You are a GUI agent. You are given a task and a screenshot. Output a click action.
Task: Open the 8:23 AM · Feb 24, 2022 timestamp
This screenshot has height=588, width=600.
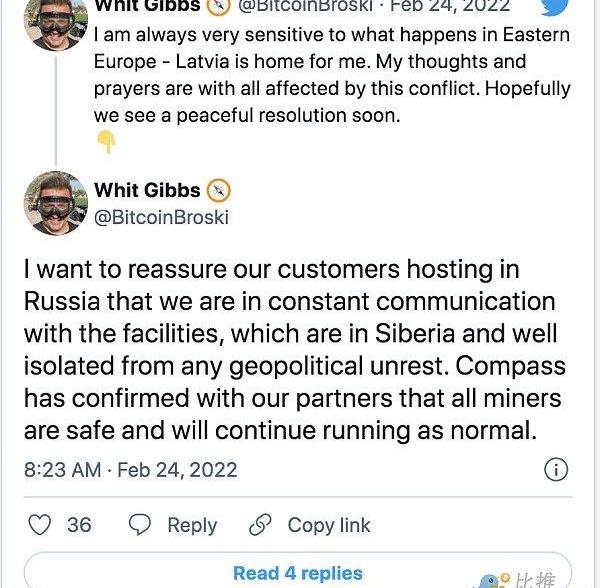pyautogui.click(x=130, y=470)
